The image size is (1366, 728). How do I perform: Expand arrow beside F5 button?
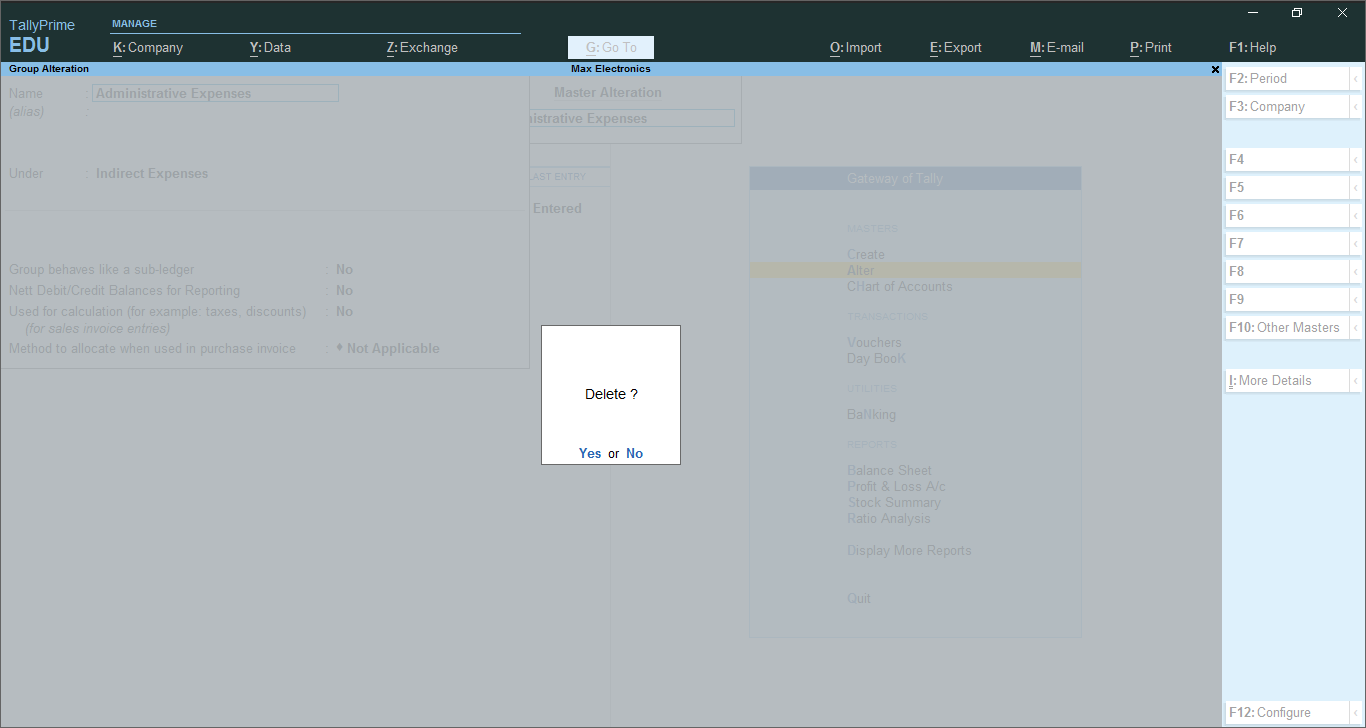point(1355,187)
